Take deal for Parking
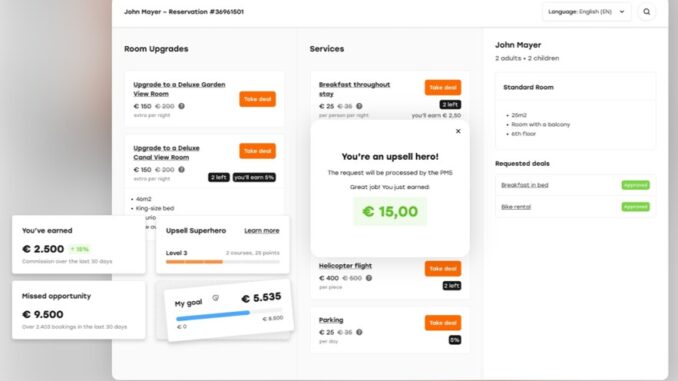678x381 pixels. pyautogui.click(x=442, y=323)
